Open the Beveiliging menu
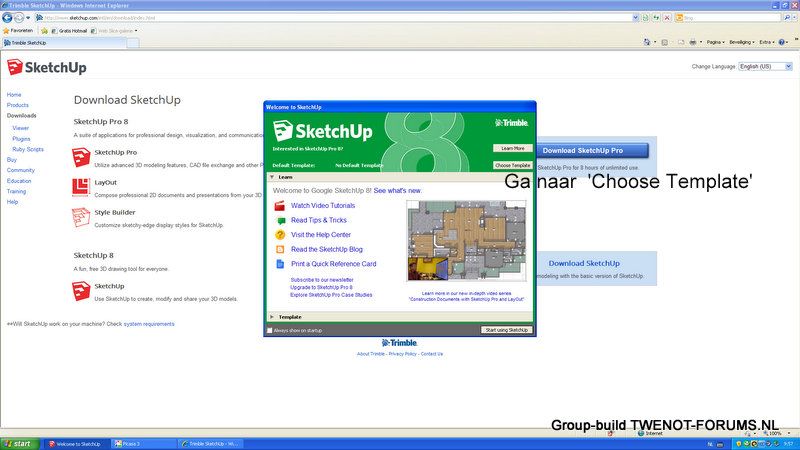 [x=741, y=42]
